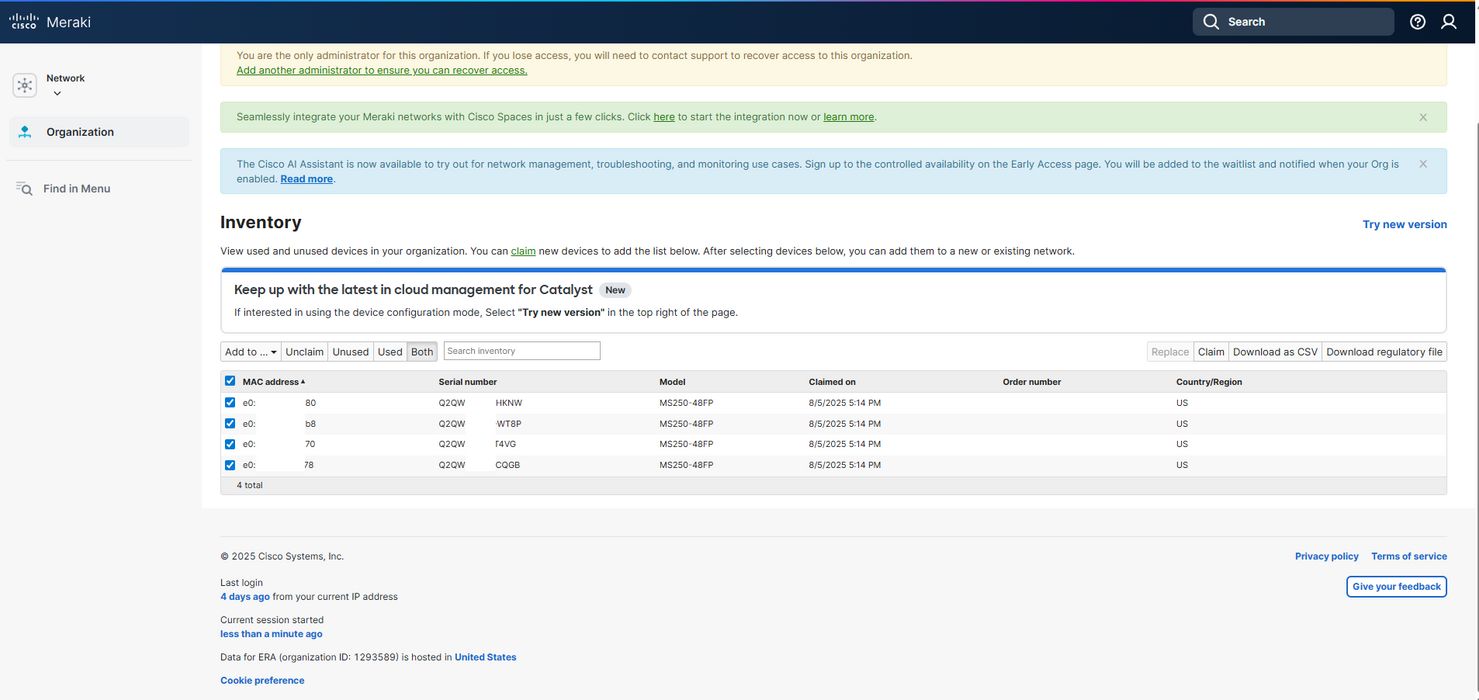Screen dimensions: 1479x700
Task: Toggle the select-all header checkbox
Action: (230, 381)
